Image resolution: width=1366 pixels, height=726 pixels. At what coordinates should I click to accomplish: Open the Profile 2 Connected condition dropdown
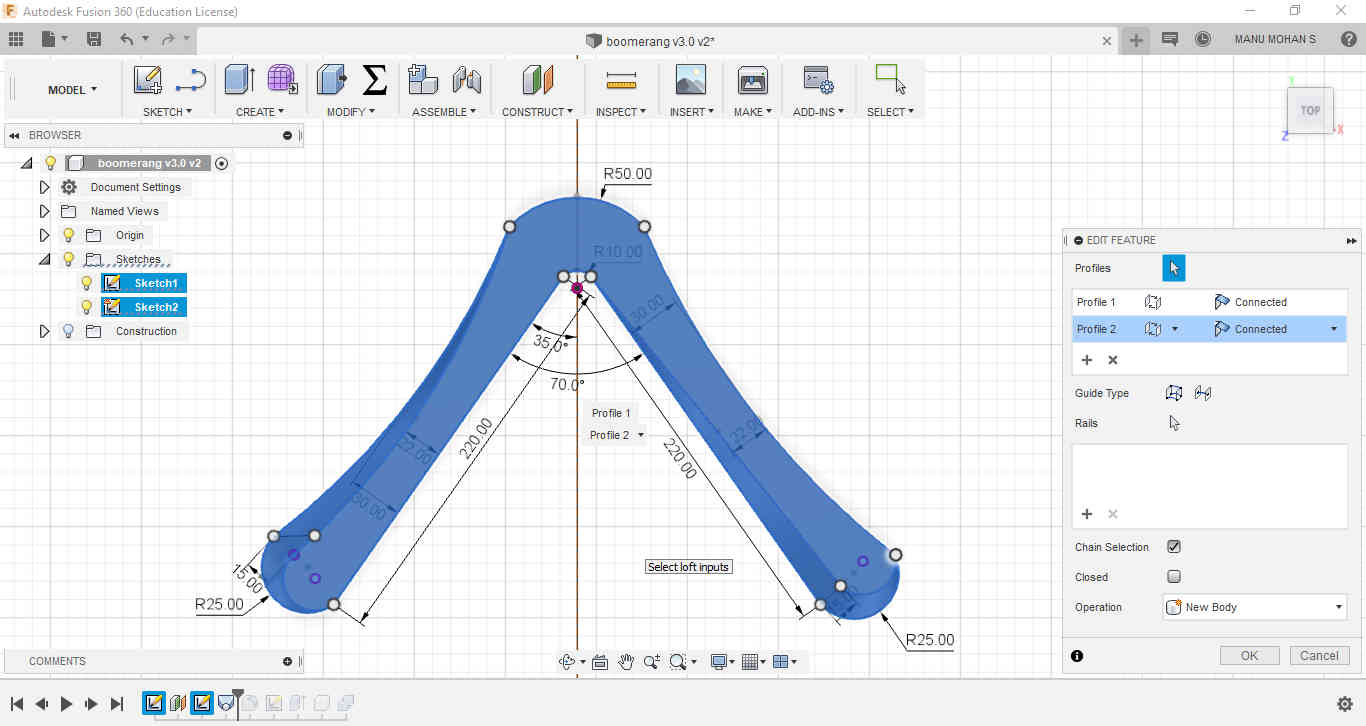[1334, 329]
